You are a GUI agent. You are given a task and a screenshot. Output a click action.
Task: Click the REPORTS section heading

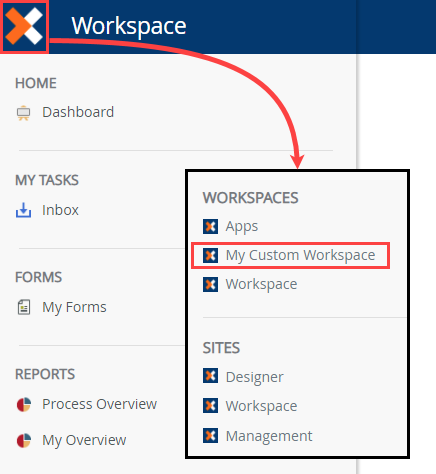(45, 374)
